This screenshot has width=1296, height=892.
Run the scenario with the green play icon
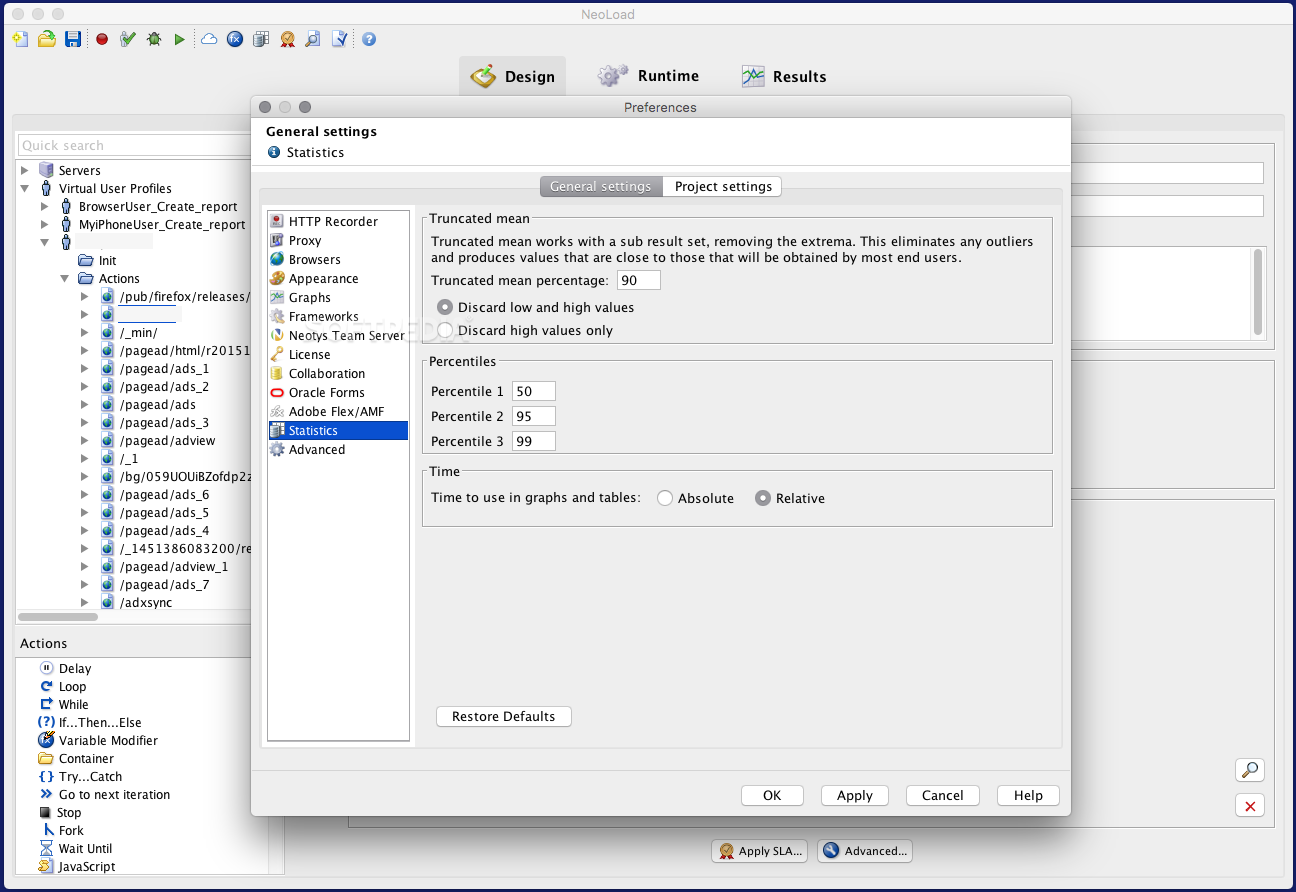click(180, 39)
